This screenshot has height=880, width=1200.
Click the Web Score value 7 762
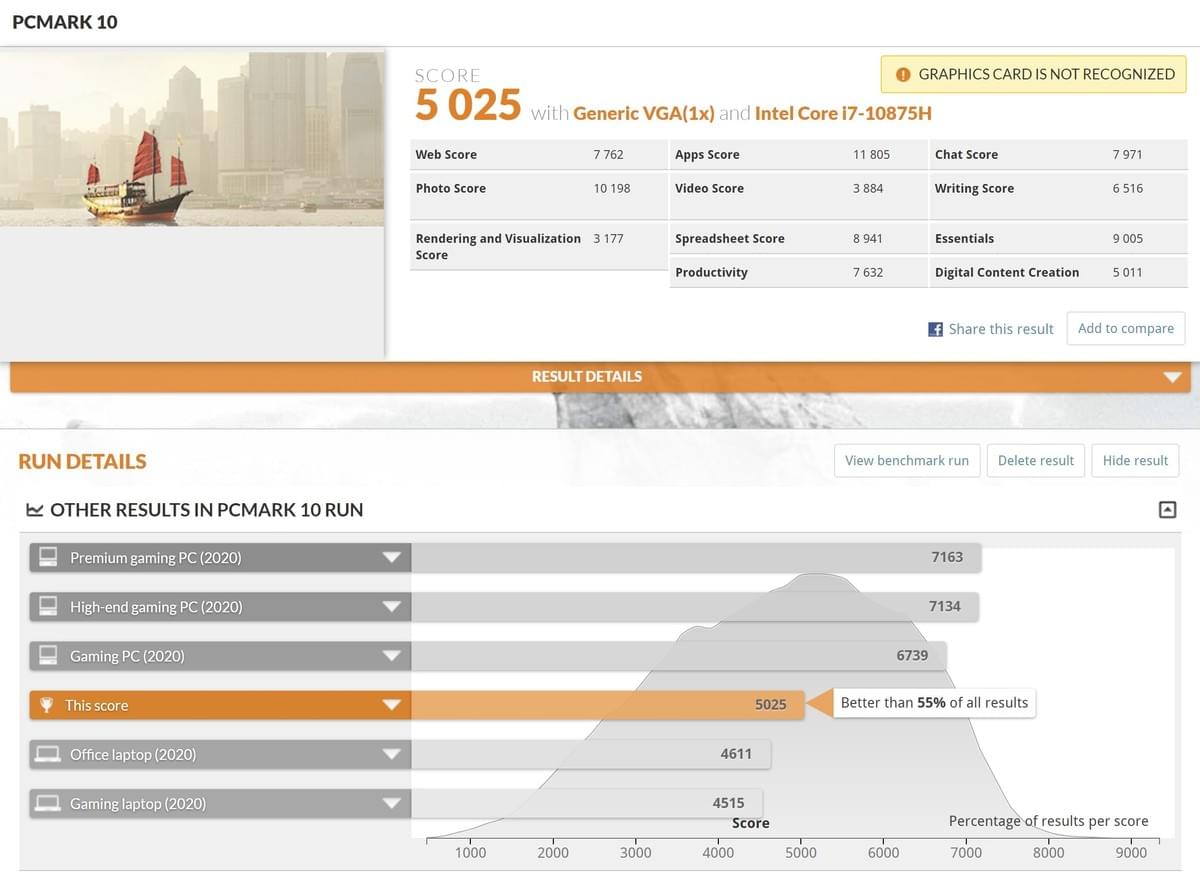click(608, 155)
